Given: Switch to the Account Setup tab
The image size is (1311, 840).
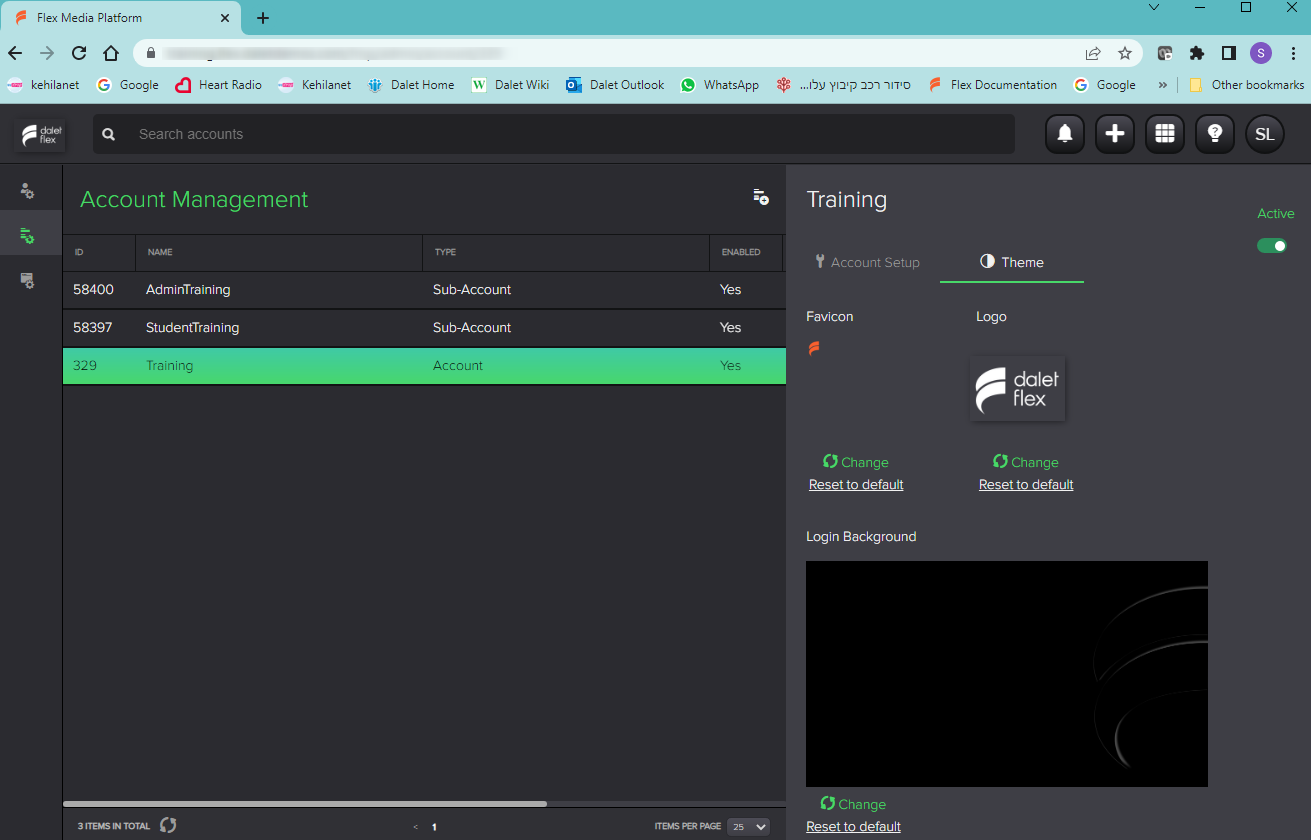Looking at the screenshot, I should coord(866,262).
